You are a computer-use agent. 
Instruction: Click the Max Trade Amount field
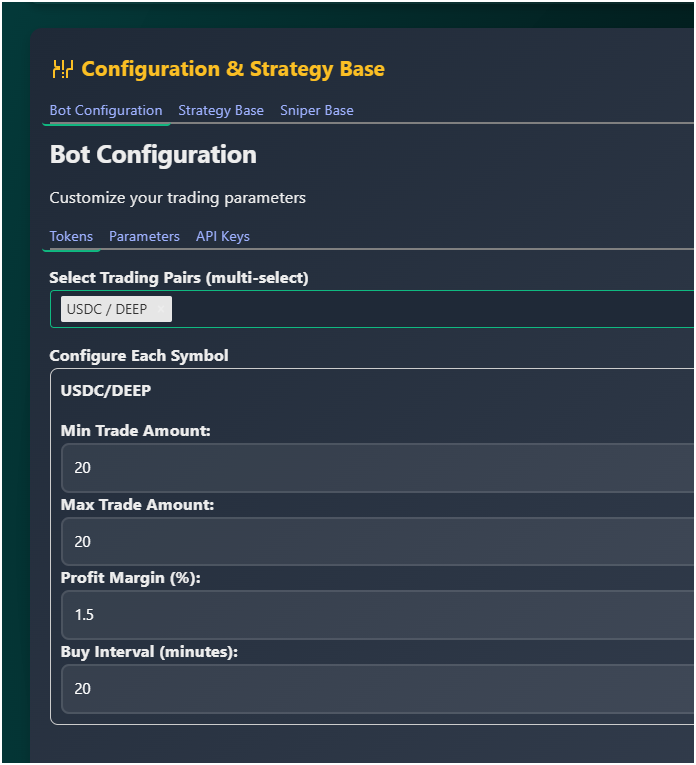[x=378, y=542]
